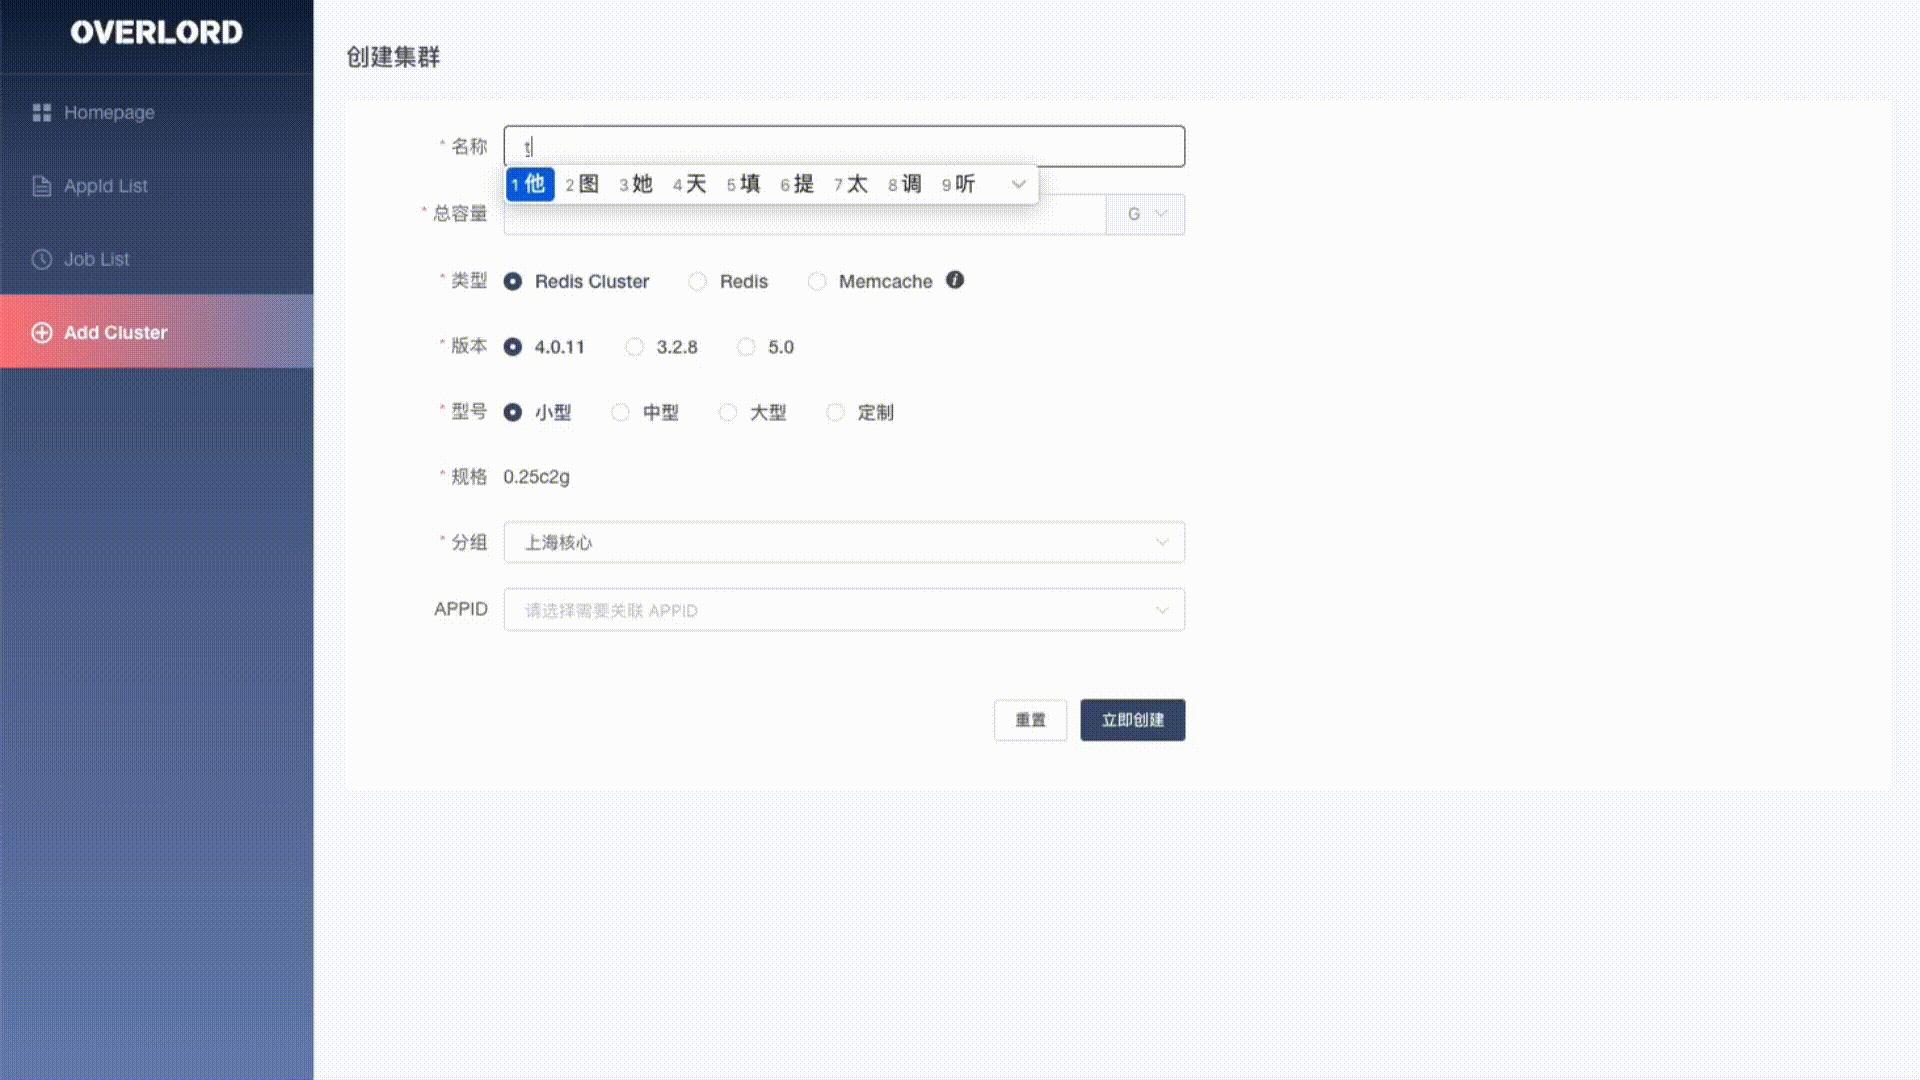Screen dimensions: 1920x1080
Task: Click the Homepage icon in the sidebar
Action: click(42, 112)
